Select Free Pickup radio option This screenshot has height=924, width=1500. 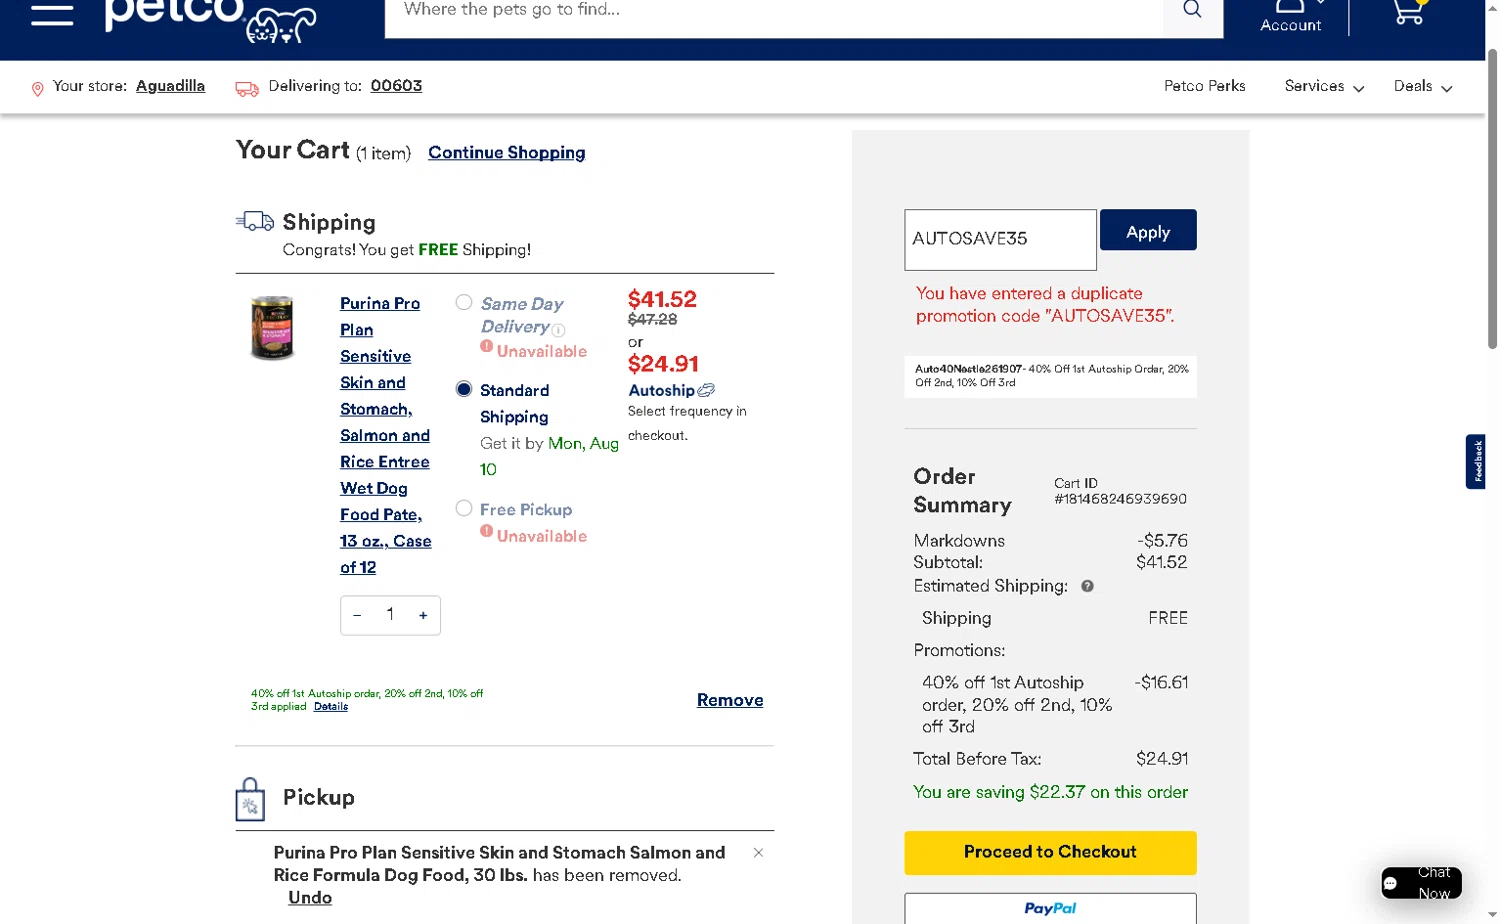pyautogui.click(x=464, y=508)
